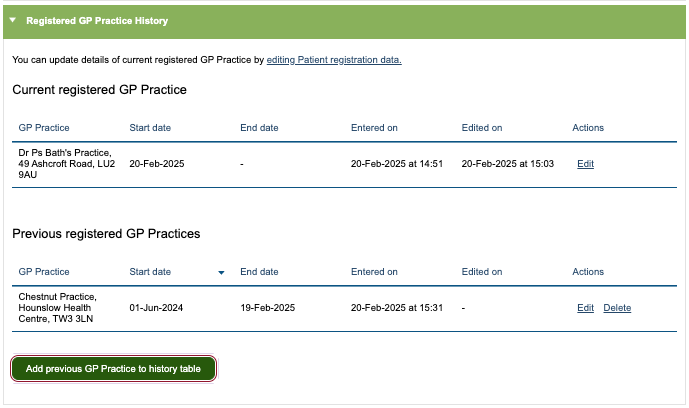
Task: Edit the Chestnut Practice history entry
Action: pos(585,308)
